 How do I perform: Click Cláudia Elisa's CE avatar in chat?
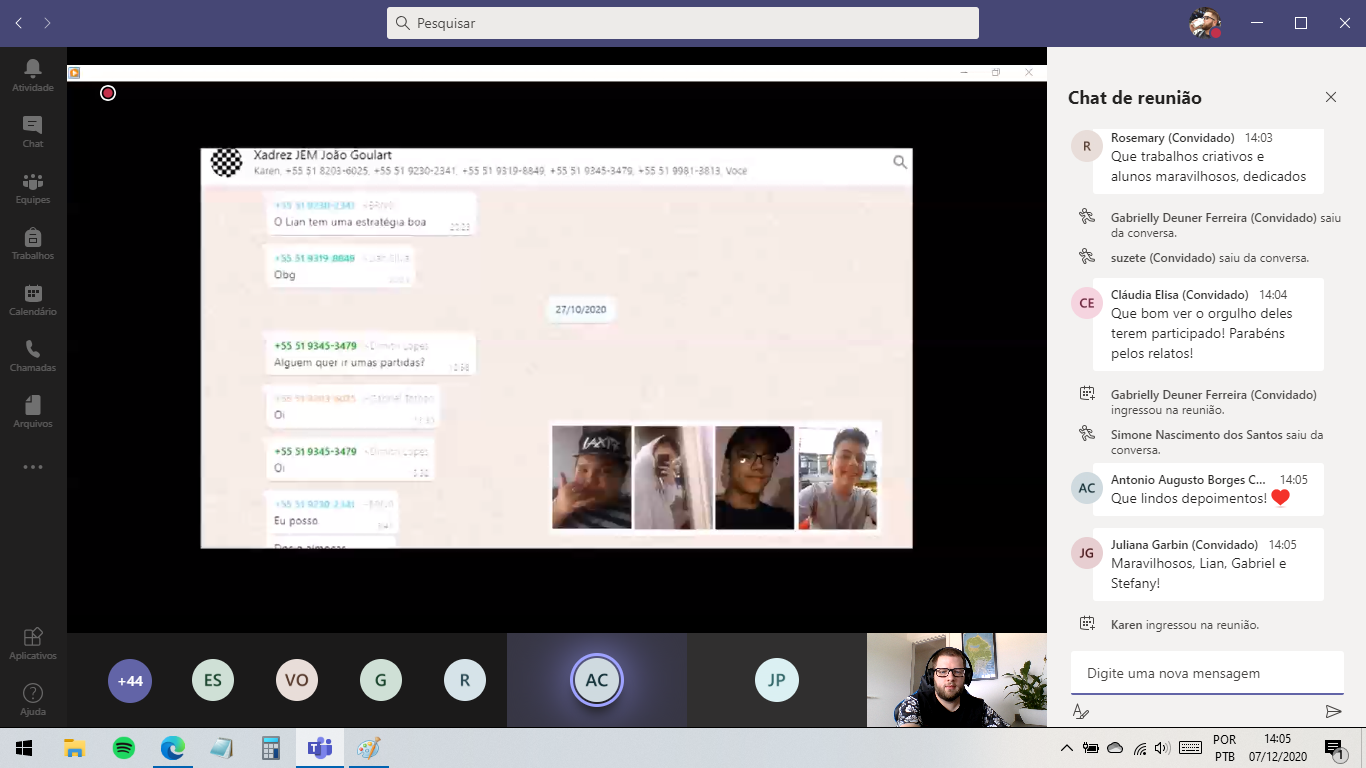click(1087, 303)
